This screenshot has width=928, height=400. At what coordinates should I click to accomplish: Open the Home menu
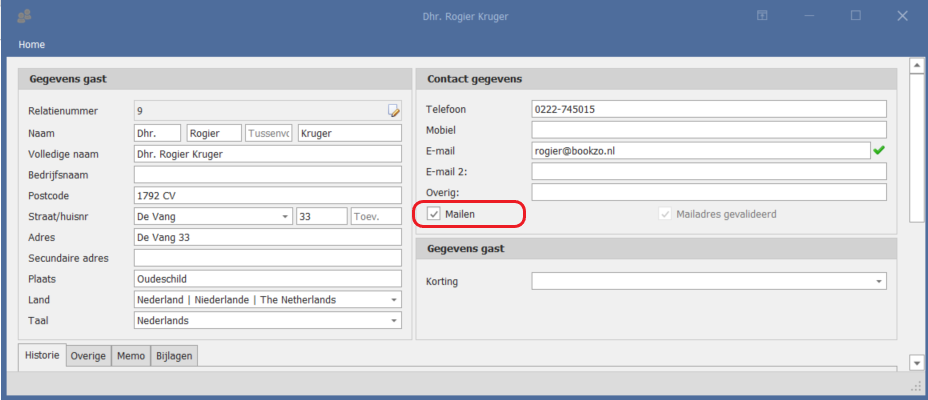coord(31,44)
